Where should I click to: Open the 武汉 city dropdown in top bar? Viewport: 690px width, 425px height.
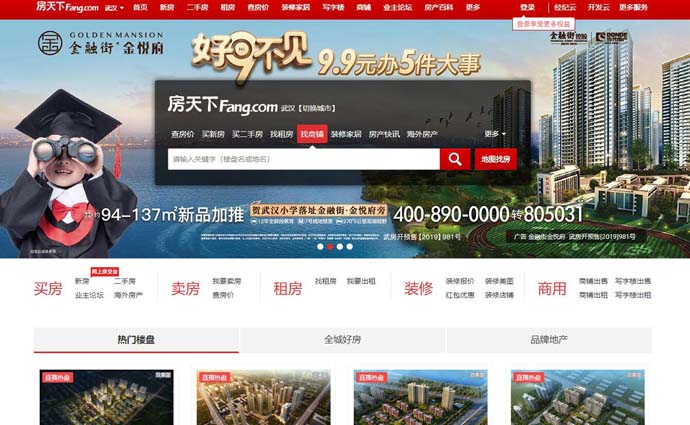[x=114, y=7]
